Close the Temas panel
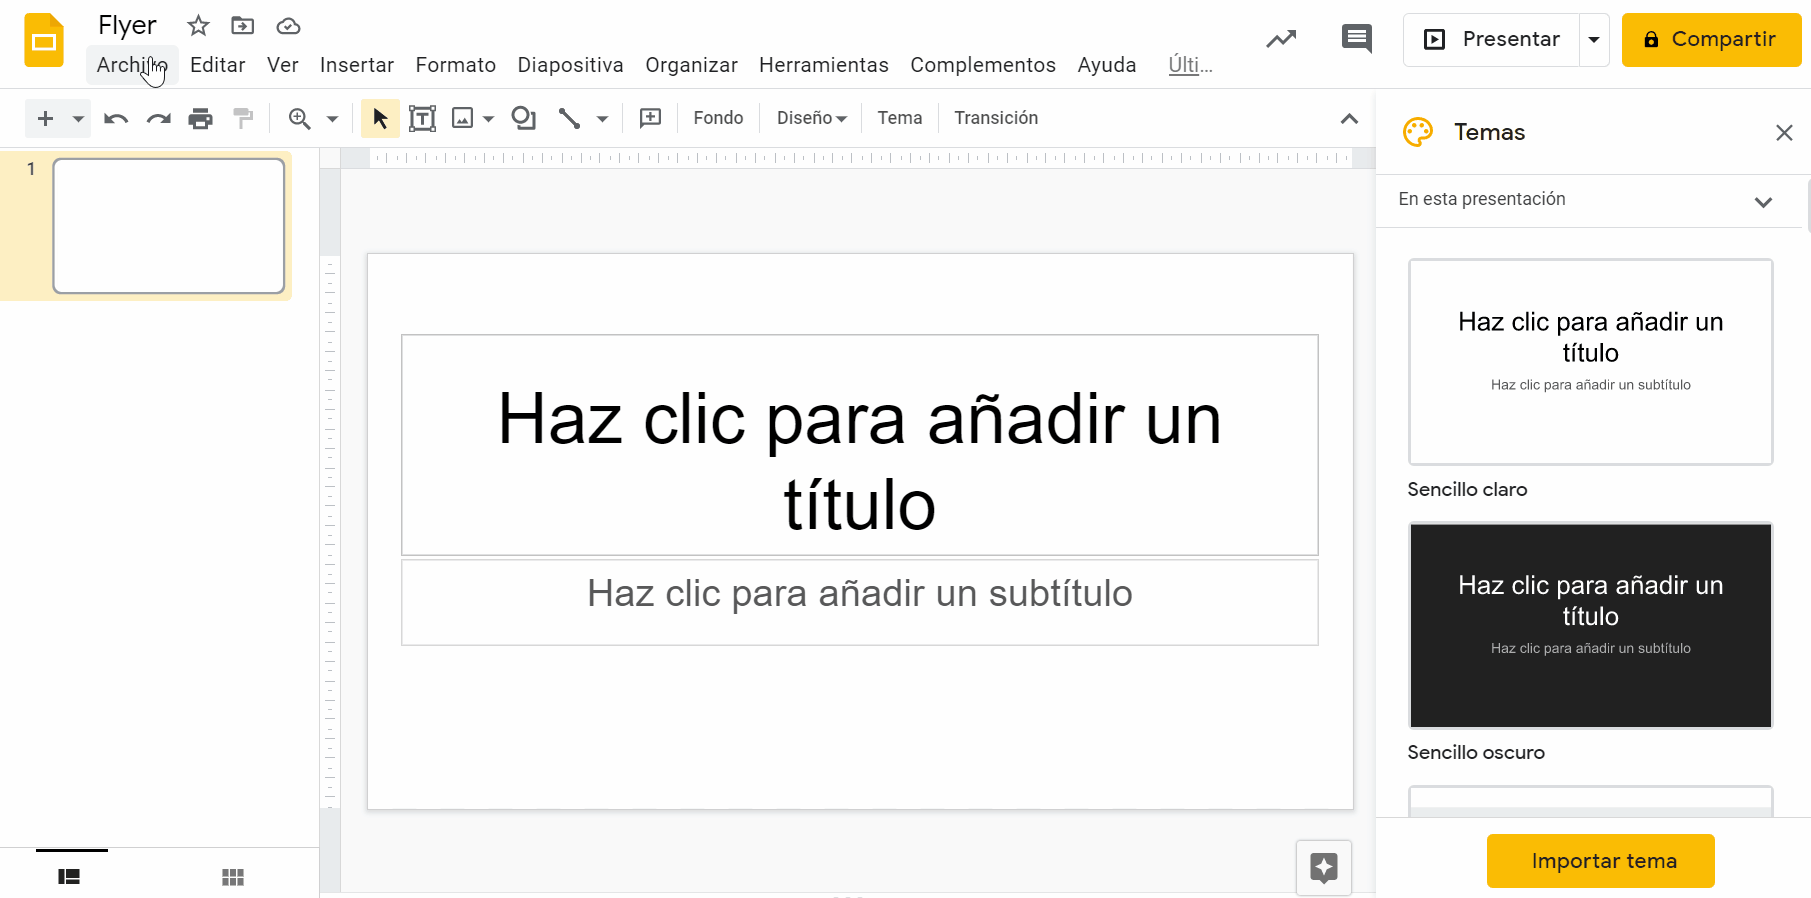This screenshot has height=898, width=1811. (1784, 133)
